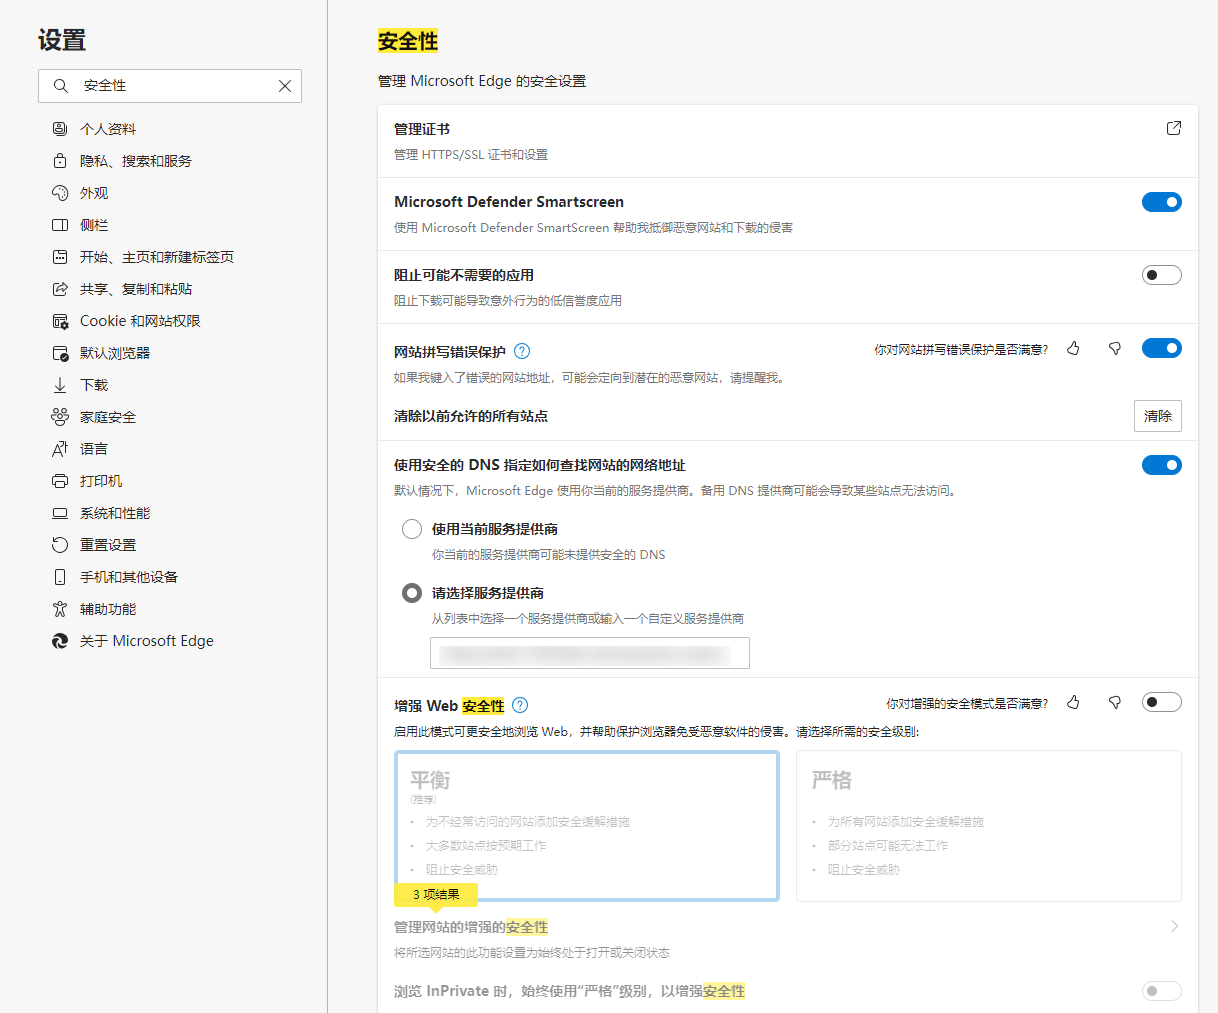Image resolution: width=1218 pixels, height=1013 pixels.
Task: Click the 下载 download arrow icon
Action: pyautogui.click(x=60, y=385)
